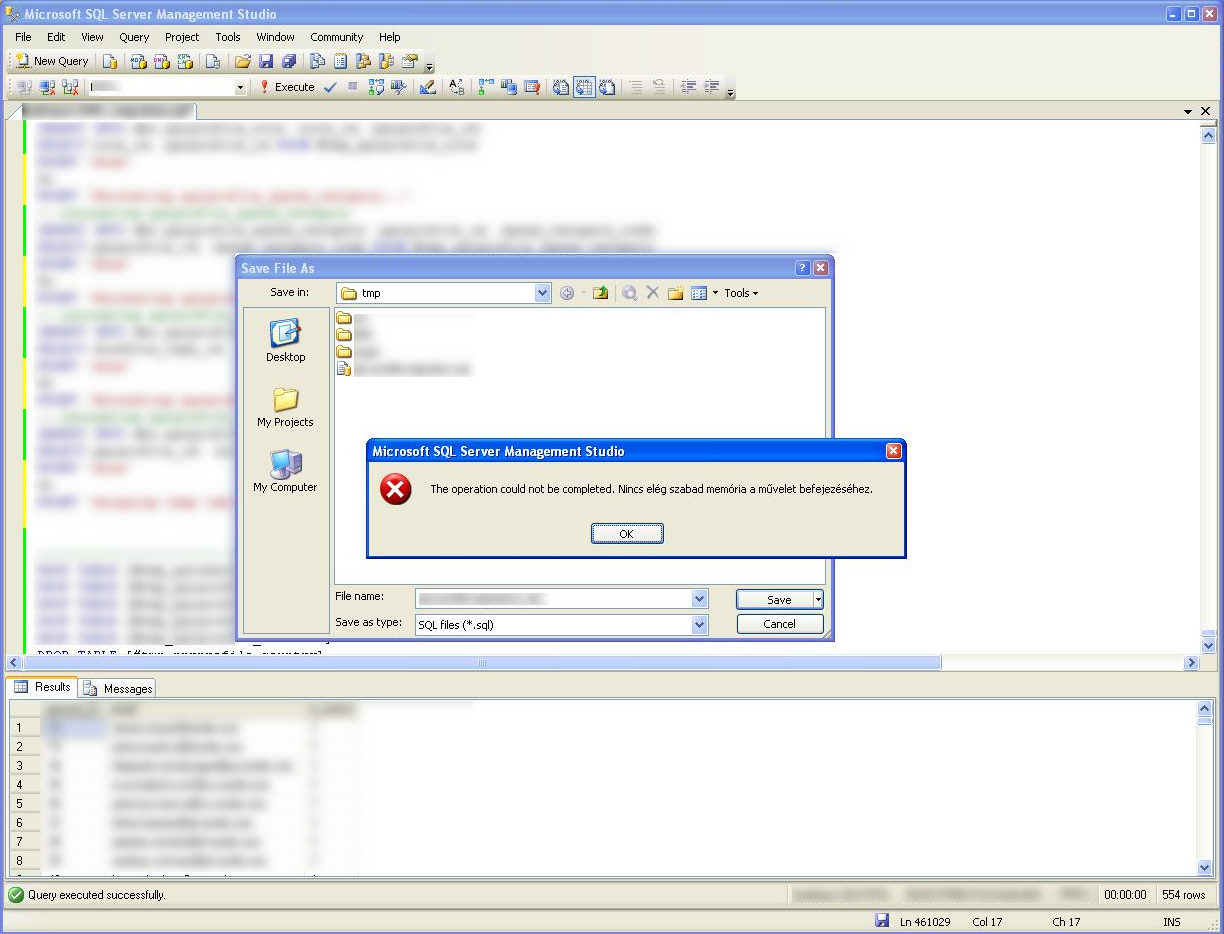The image size is (1224, 934).
Task: Toggle Results to Text
Action: [561, 87]
